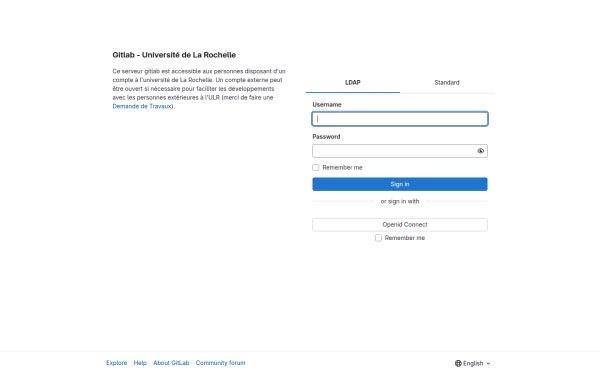Click the Username label
The image size is (600, 375).
327,104
